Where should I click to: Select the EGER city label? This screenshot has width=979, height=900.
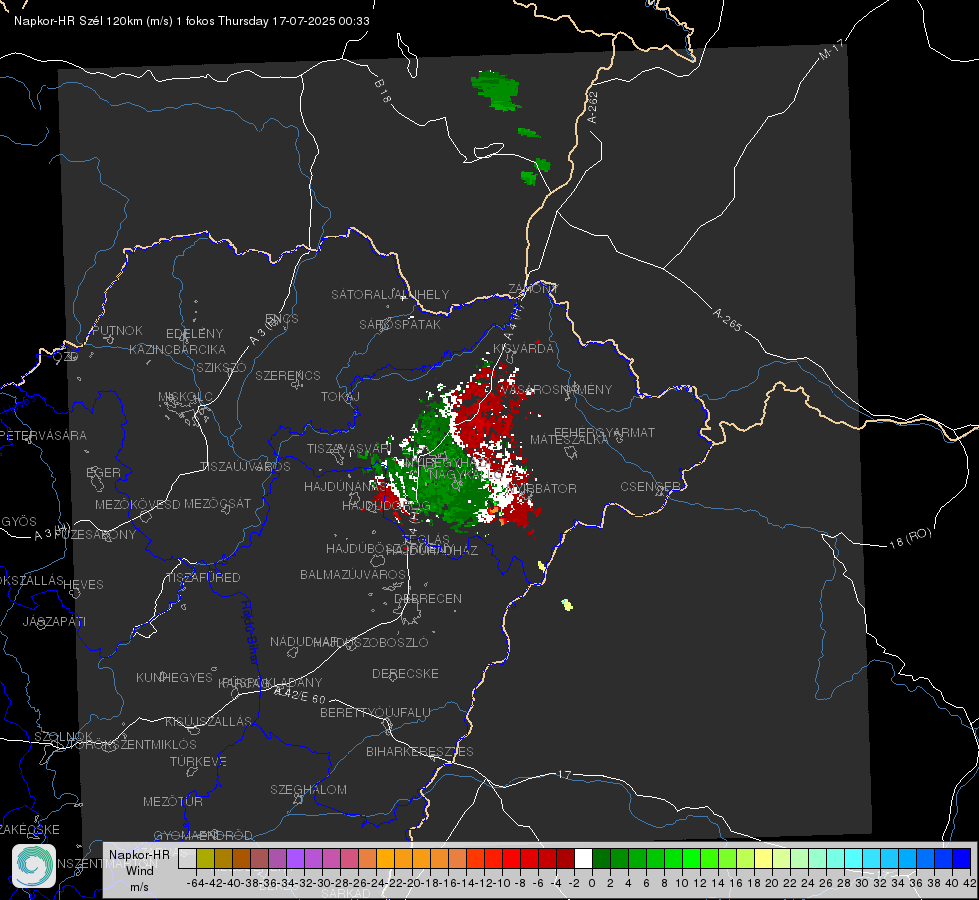(x=103, y=472)
